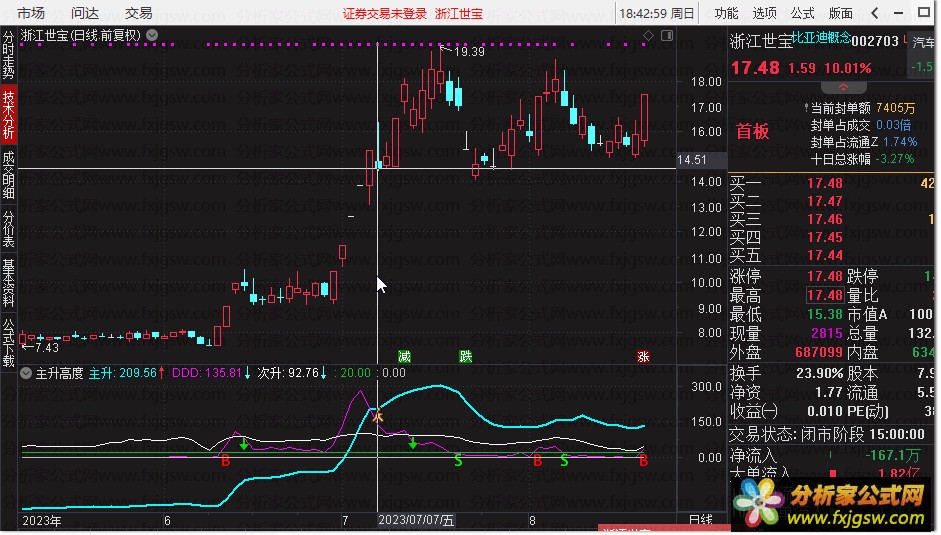The image size is (941, 535).
Task: Click the 日线 period selector
Action: pos(700,520)
